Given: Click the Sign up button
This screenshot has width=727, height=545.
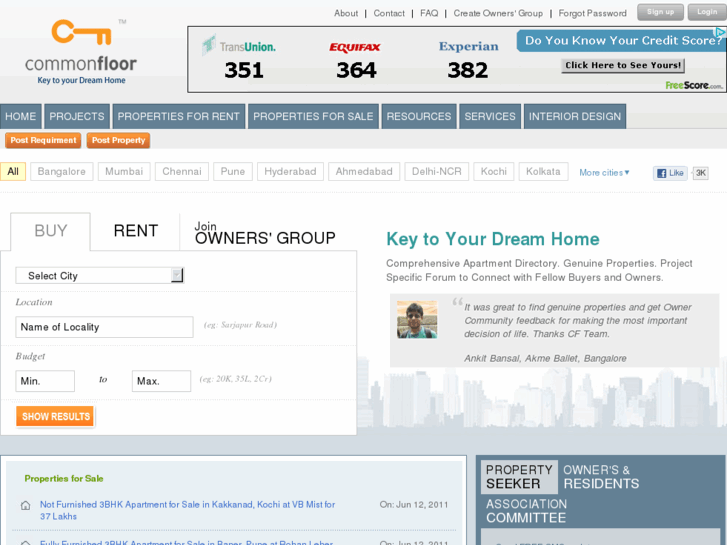Looking at the screenshot, I should pos(660,12).
